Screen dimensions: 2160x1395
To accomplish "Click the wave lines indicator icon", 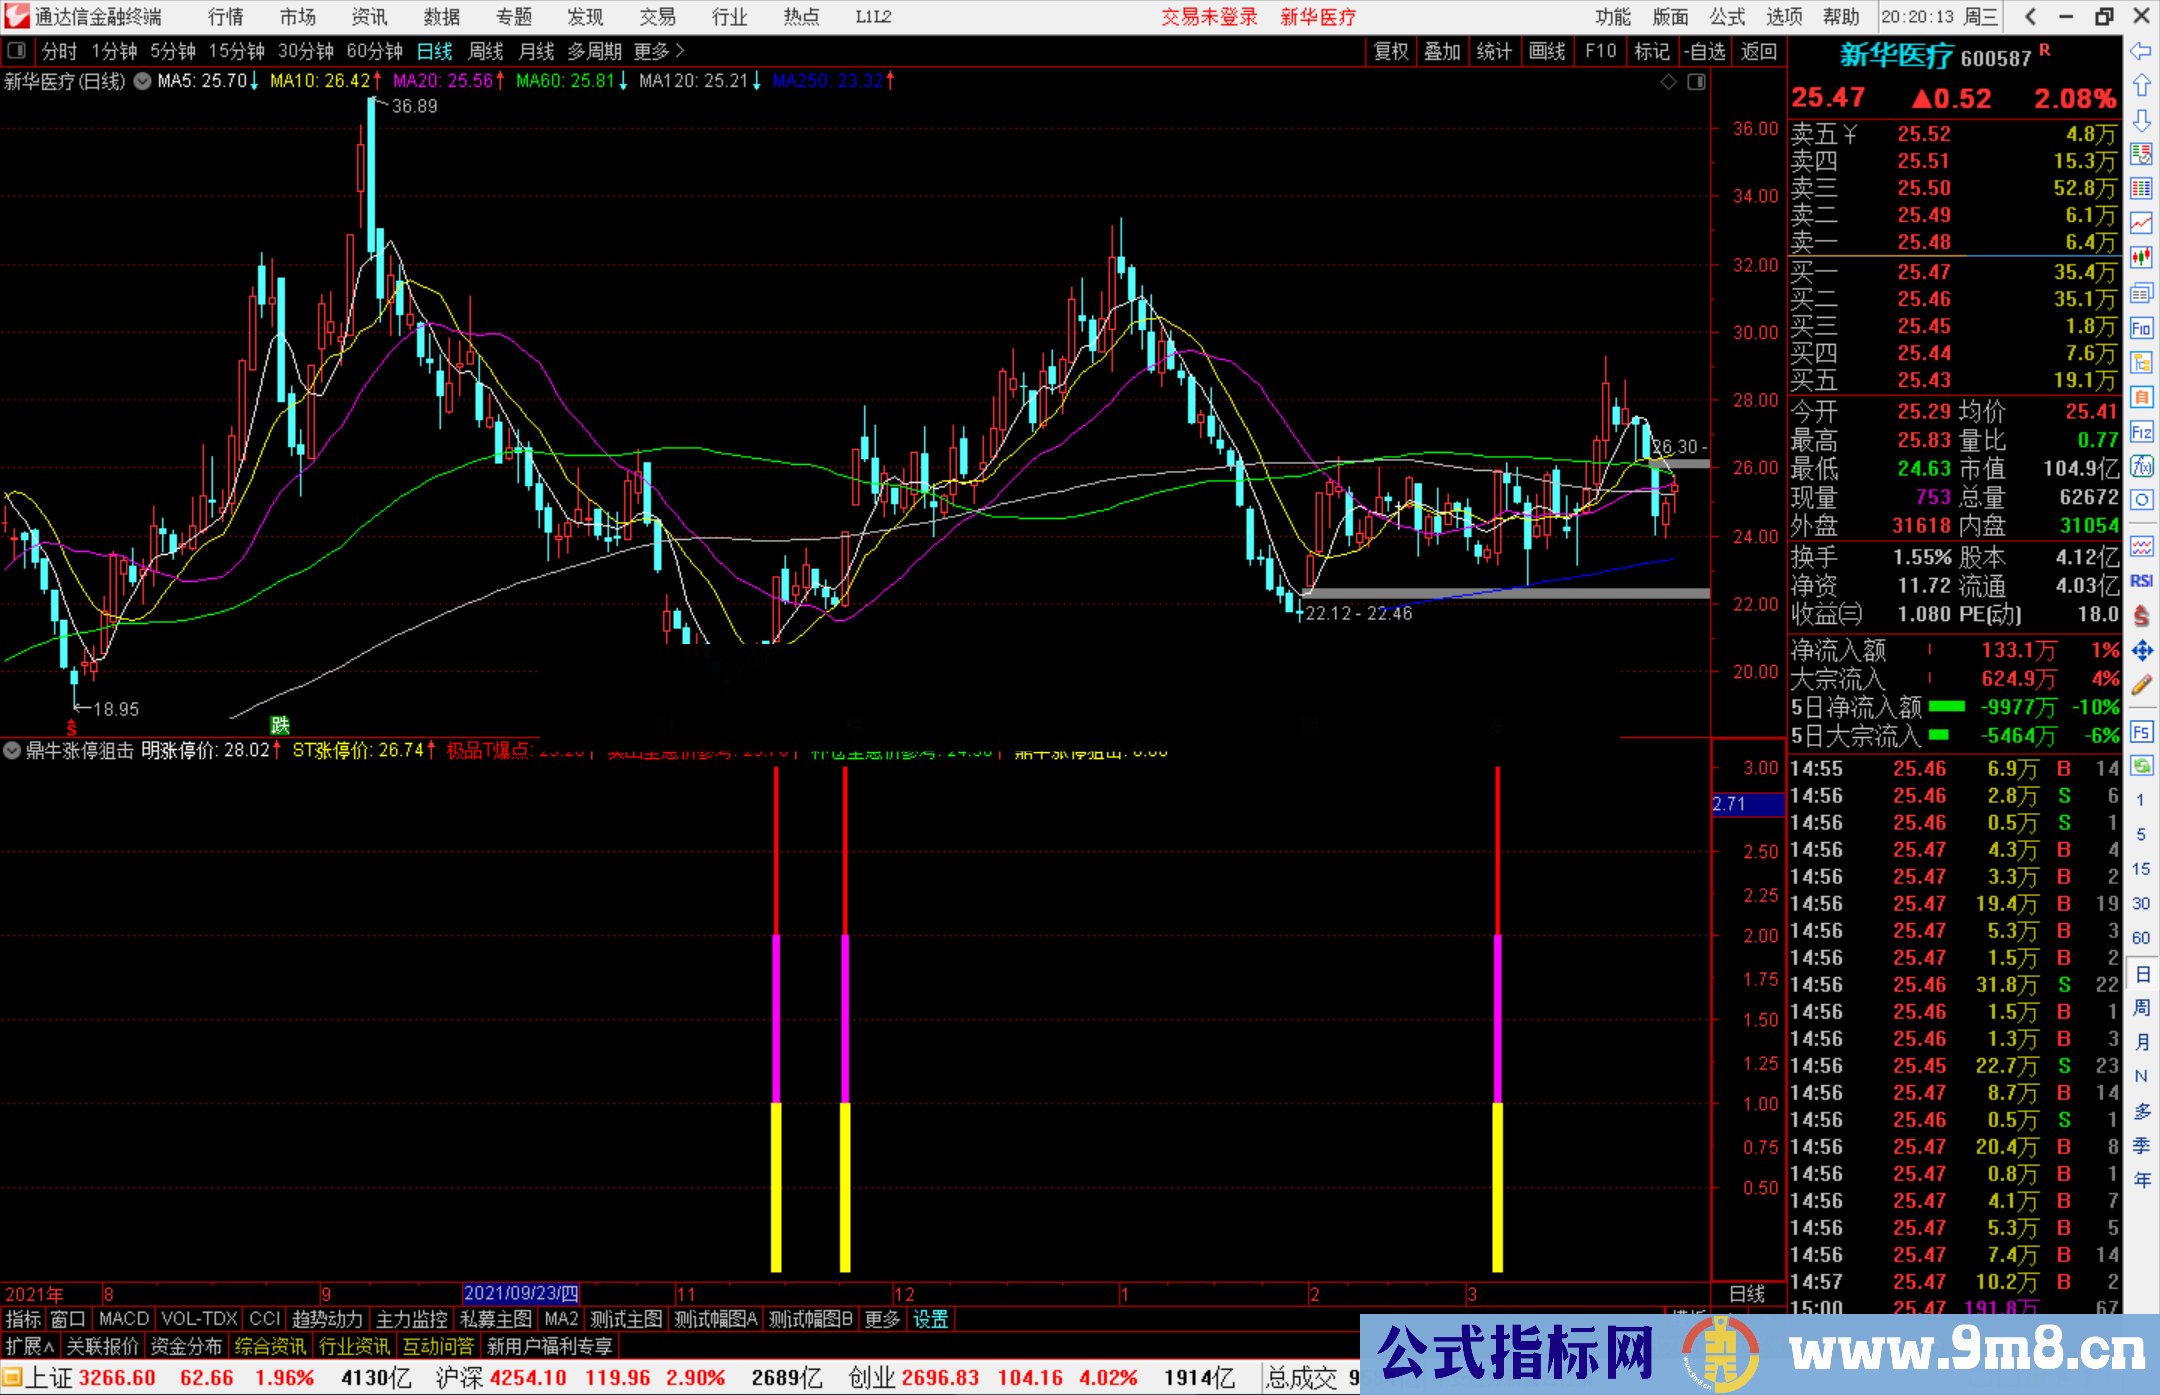I will point(2141,547).
